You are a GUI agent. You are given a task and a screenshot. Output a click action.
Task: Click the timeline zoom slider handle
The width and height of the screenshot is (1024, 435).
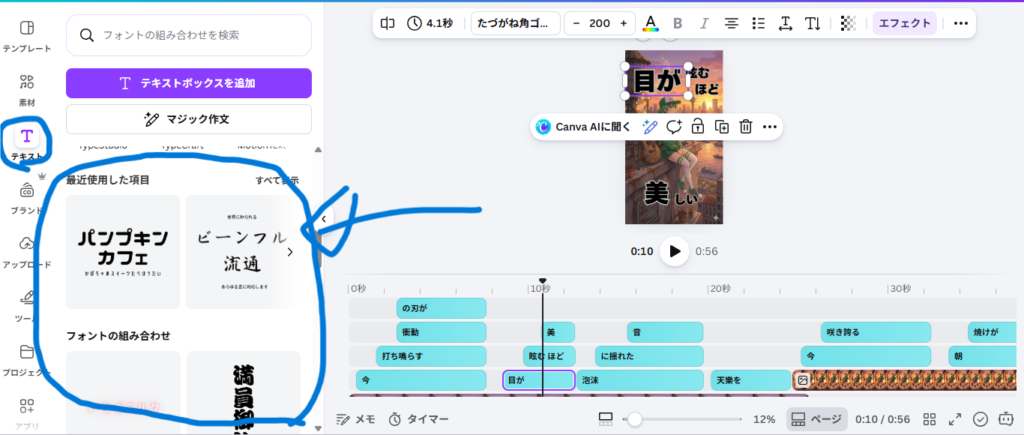click(634, 419)
